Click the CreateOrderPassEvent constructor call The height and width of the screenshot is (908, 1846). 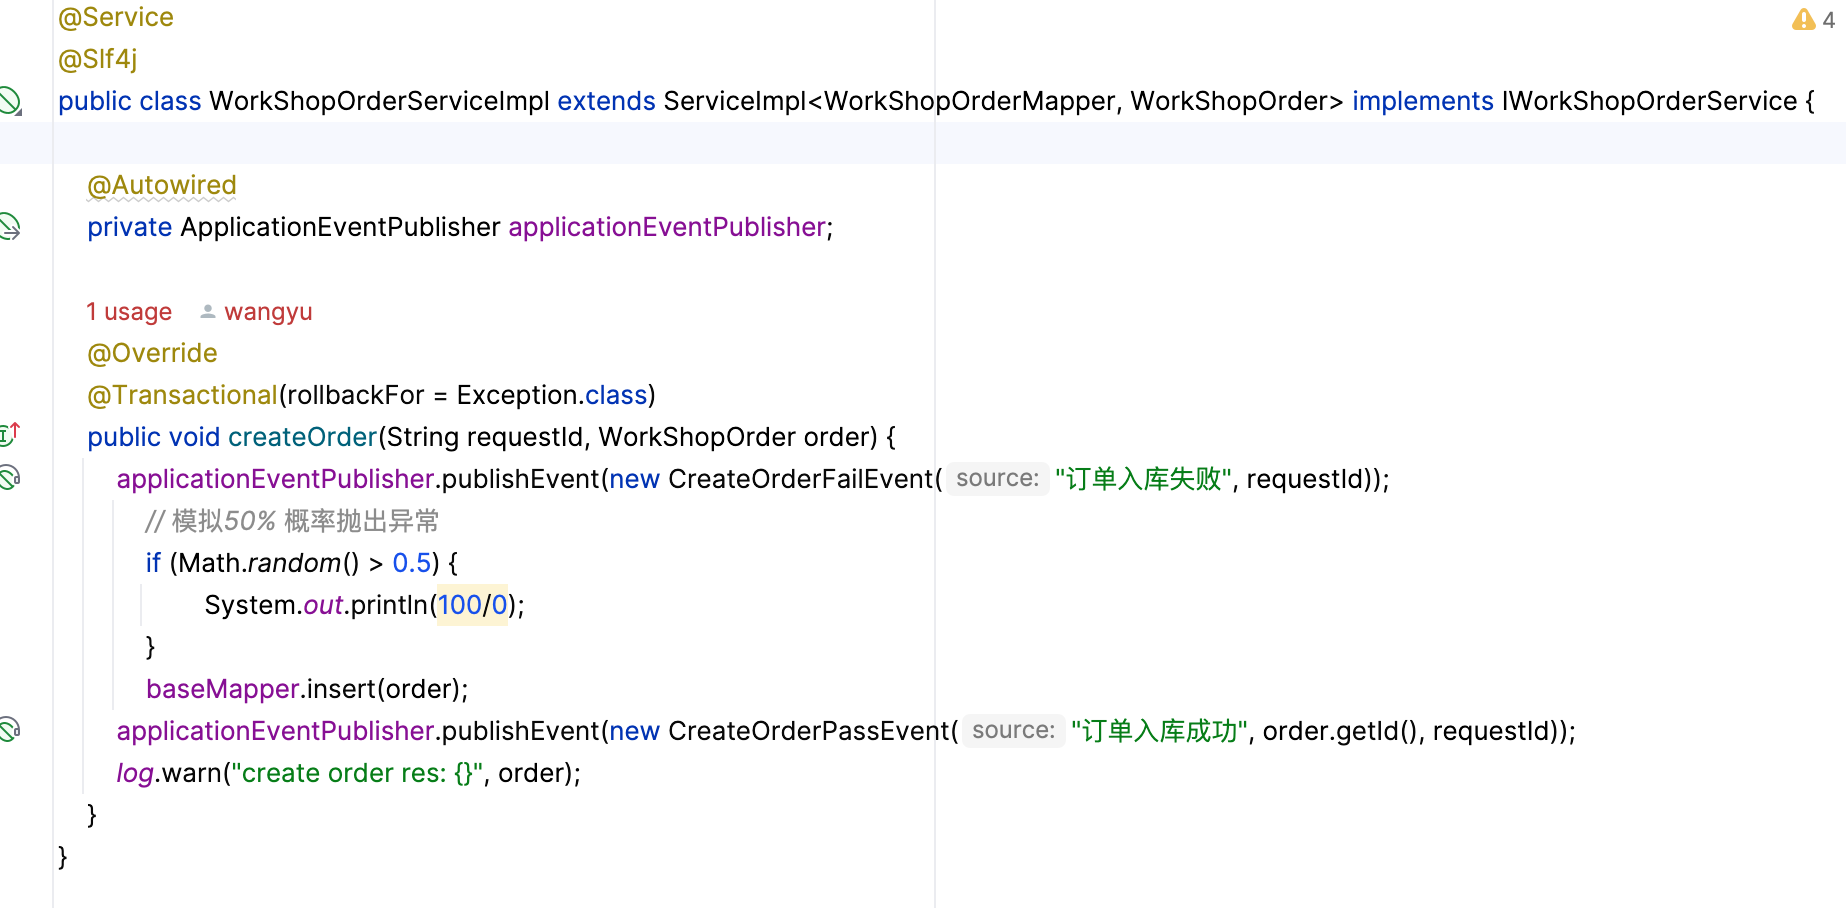[808, 731]
